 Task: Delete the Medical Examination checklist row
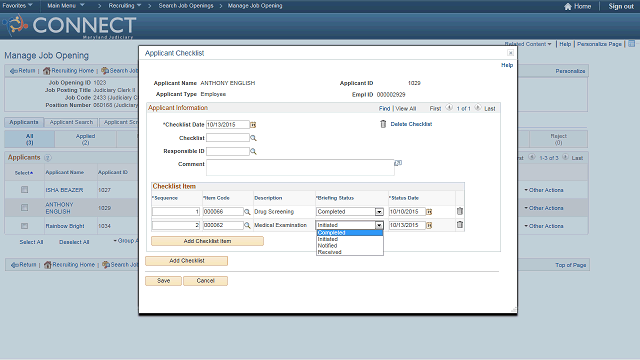point(460,224)
